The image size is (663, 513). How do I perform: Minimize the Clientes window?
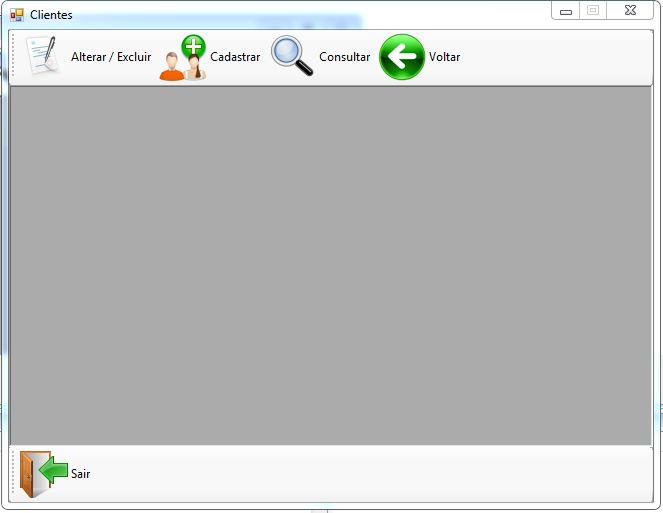(566, 11)
